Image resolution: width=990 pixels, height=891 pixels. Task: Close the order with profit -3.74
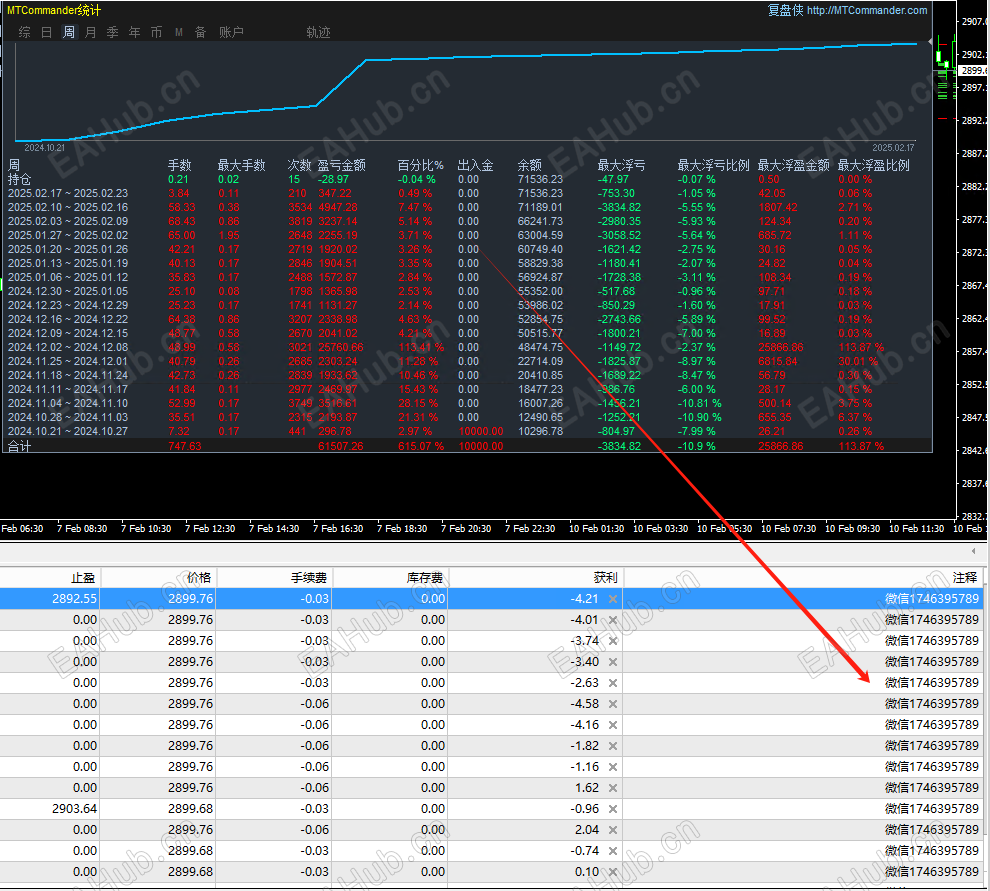point(612,641)
